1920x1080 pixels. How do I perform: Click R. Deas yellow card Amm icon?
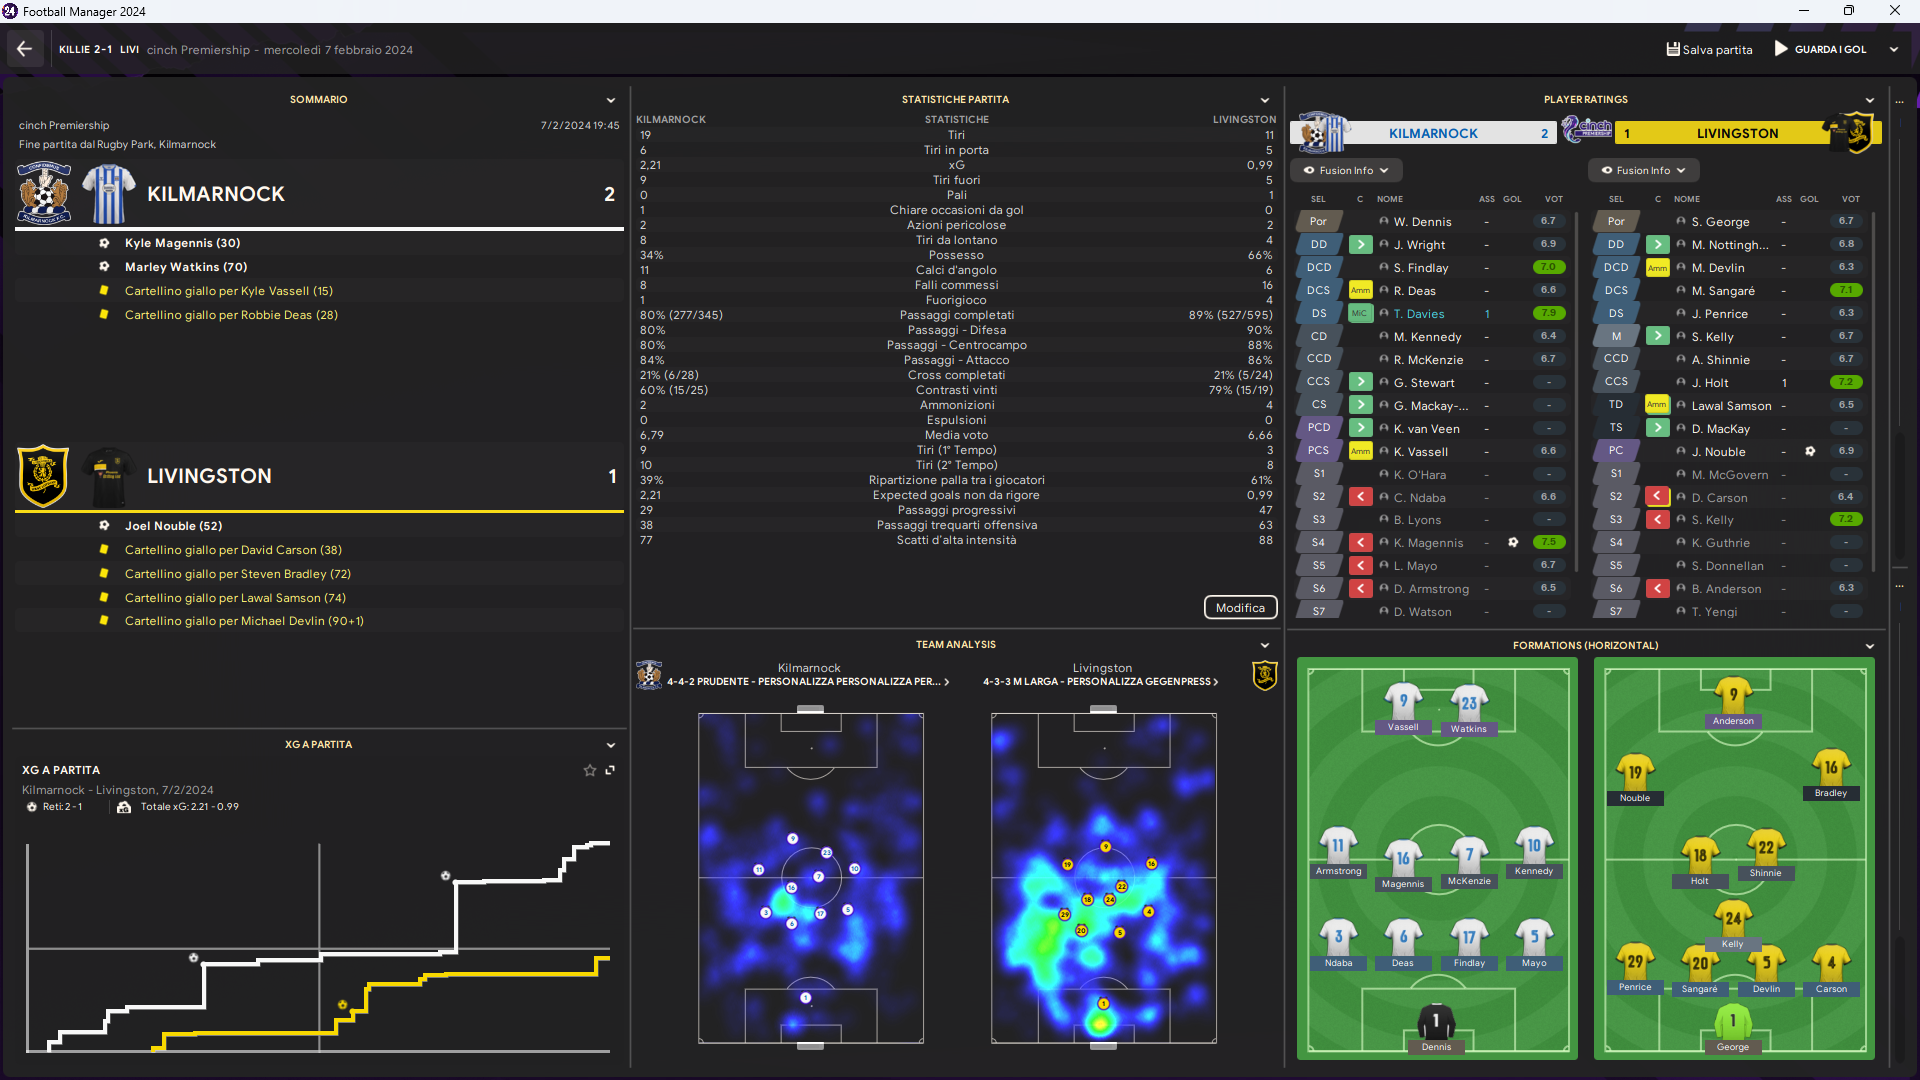1360,291
